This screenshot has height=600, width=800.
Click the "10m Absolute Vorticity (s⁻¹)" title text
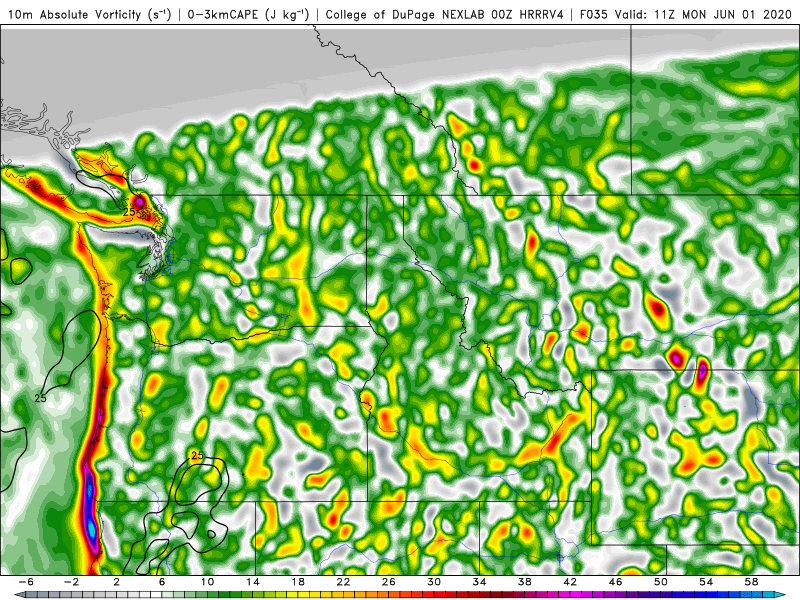(89, 14)
